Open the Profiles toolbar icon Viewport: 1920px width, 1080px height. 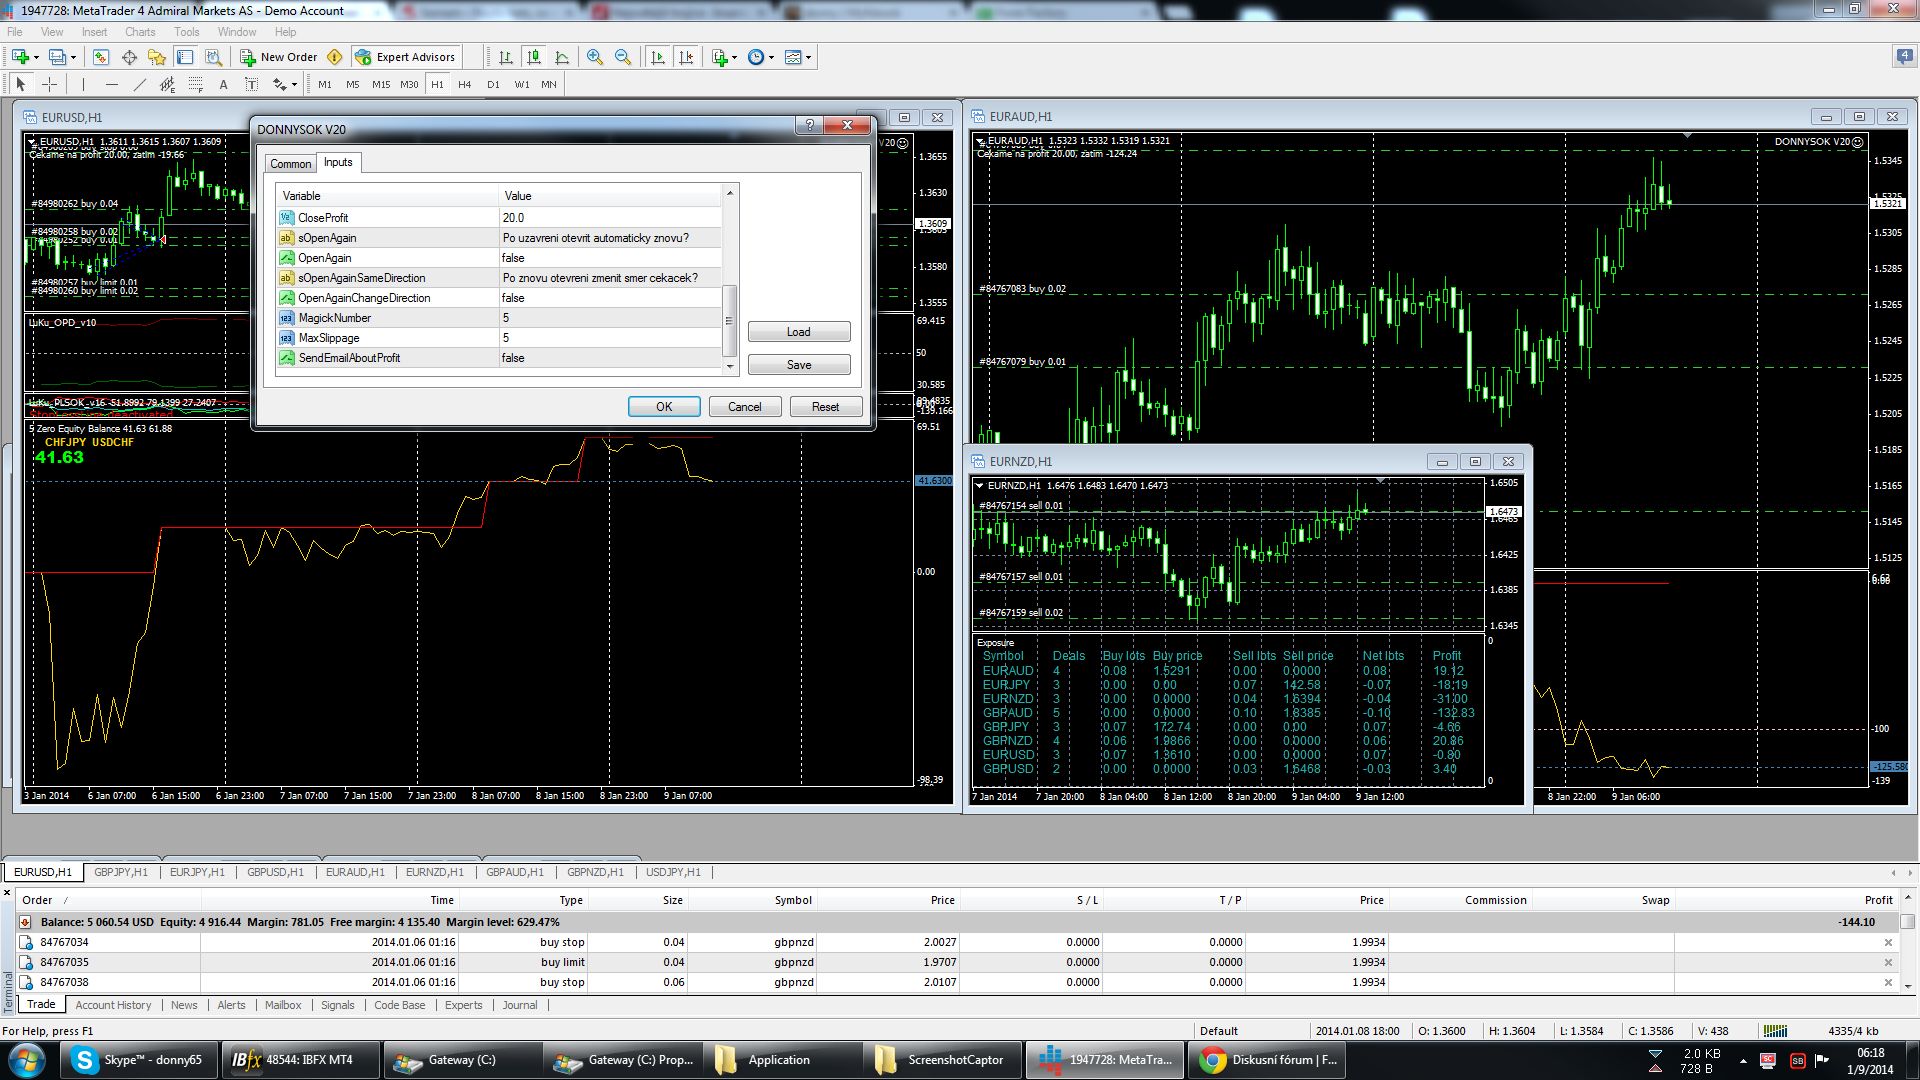point(58,57)
